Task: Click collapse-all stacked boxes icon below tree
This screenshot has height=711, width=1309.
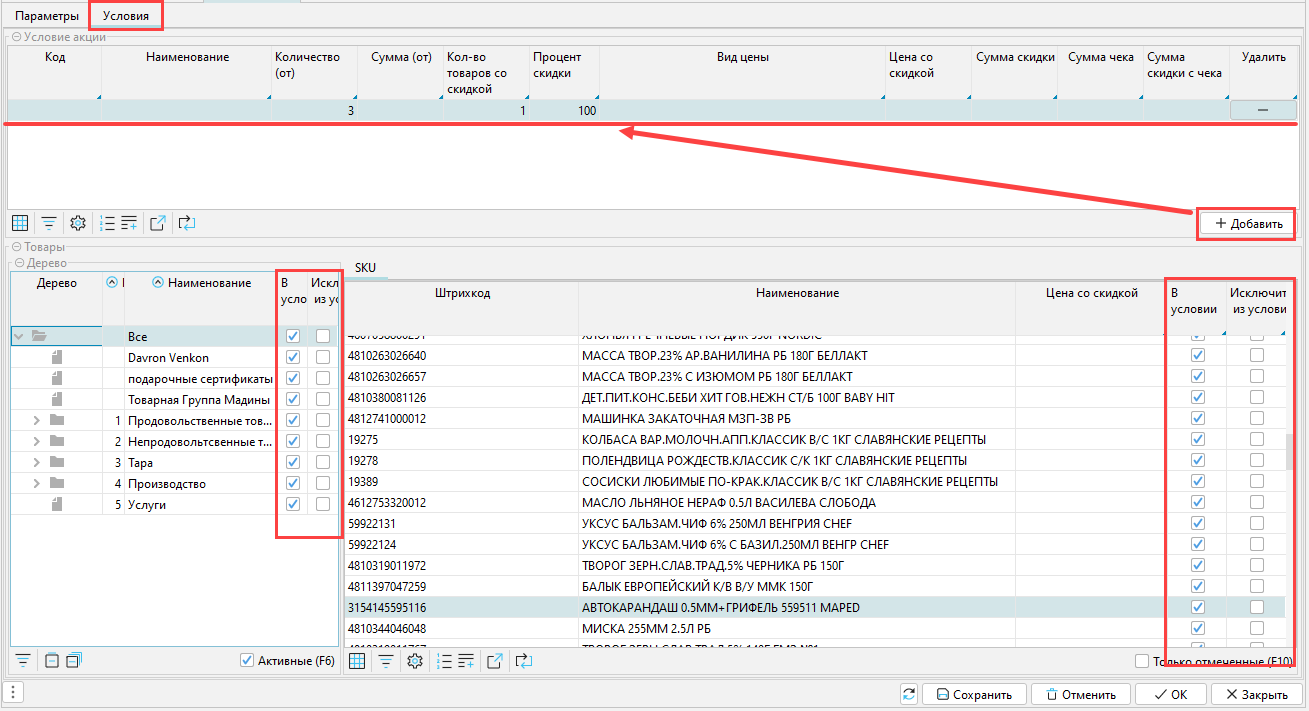Action: click(74, 661)
